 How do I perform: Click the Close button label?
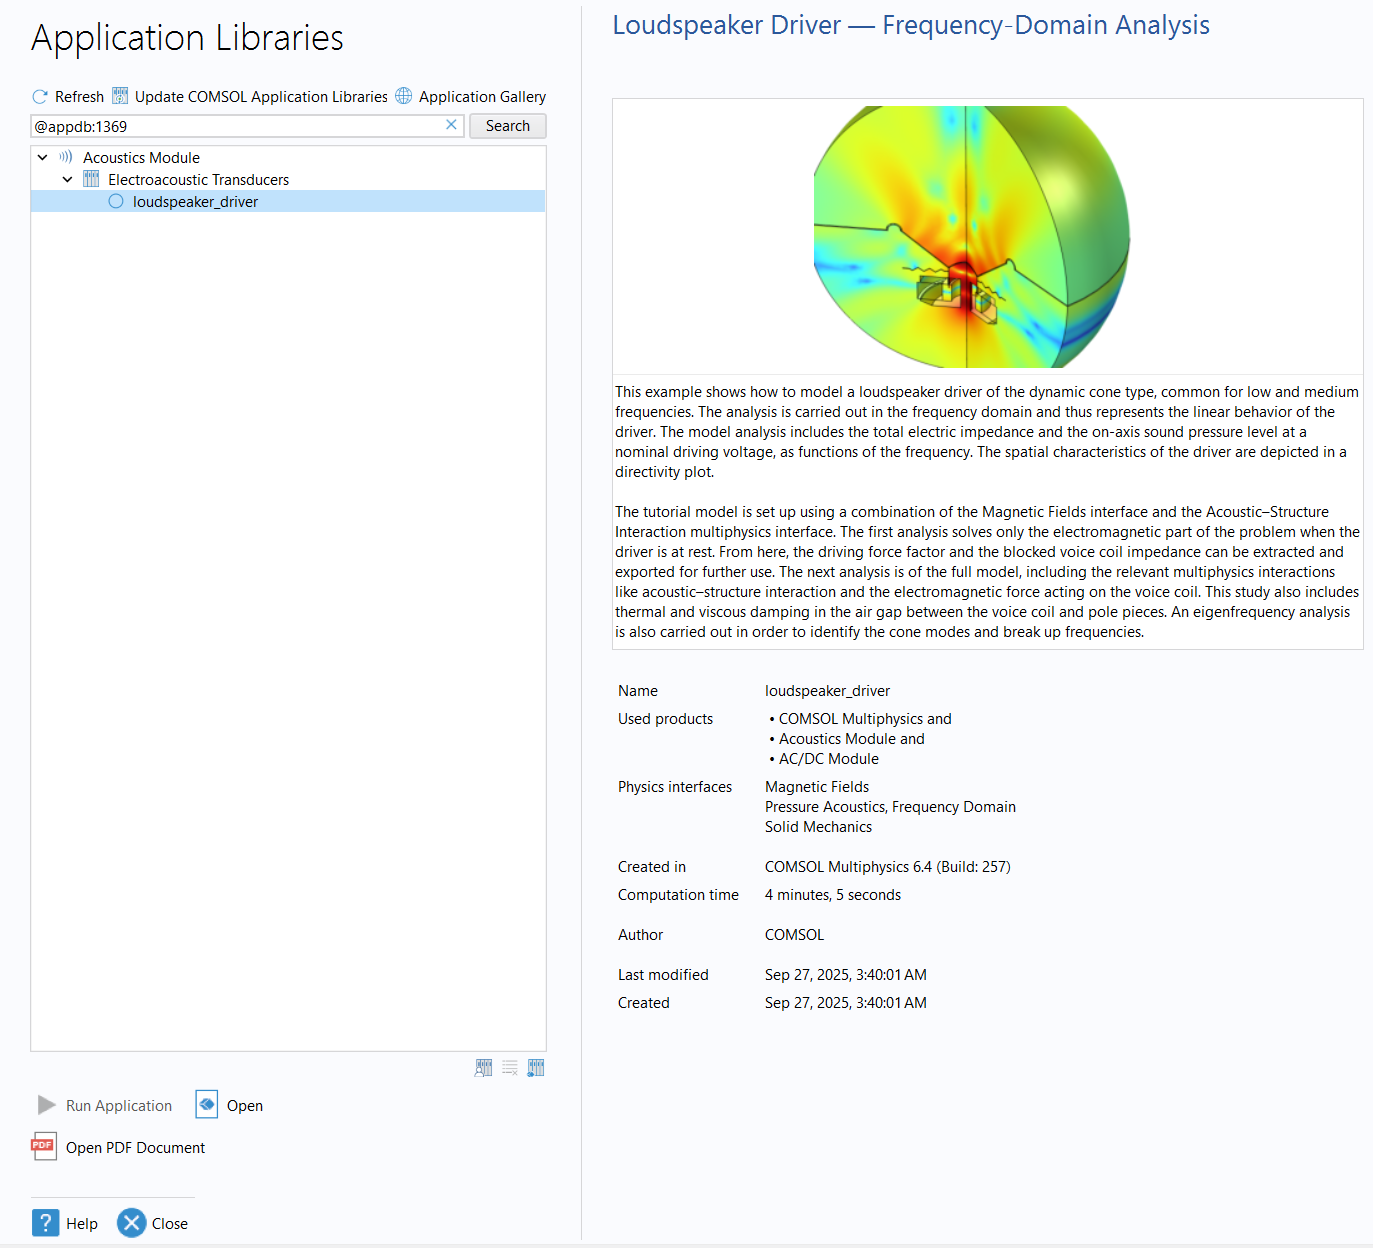tap(170, 1223)
